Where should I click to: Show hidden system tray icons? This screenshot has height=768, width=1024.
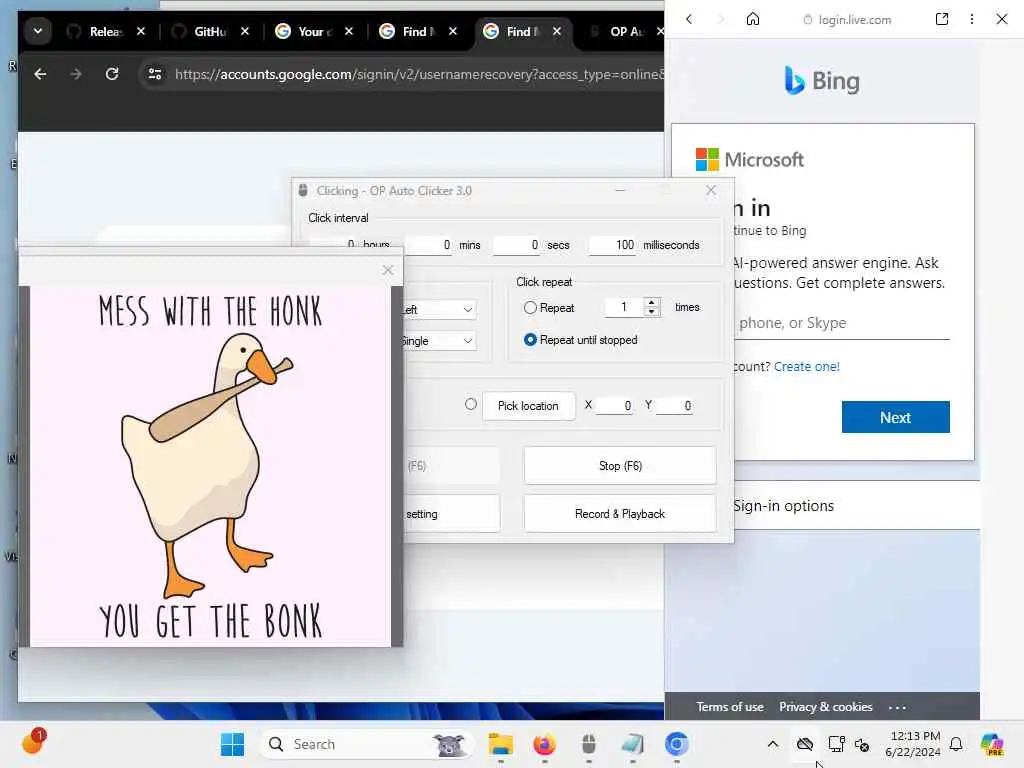[x=773, y=744]
